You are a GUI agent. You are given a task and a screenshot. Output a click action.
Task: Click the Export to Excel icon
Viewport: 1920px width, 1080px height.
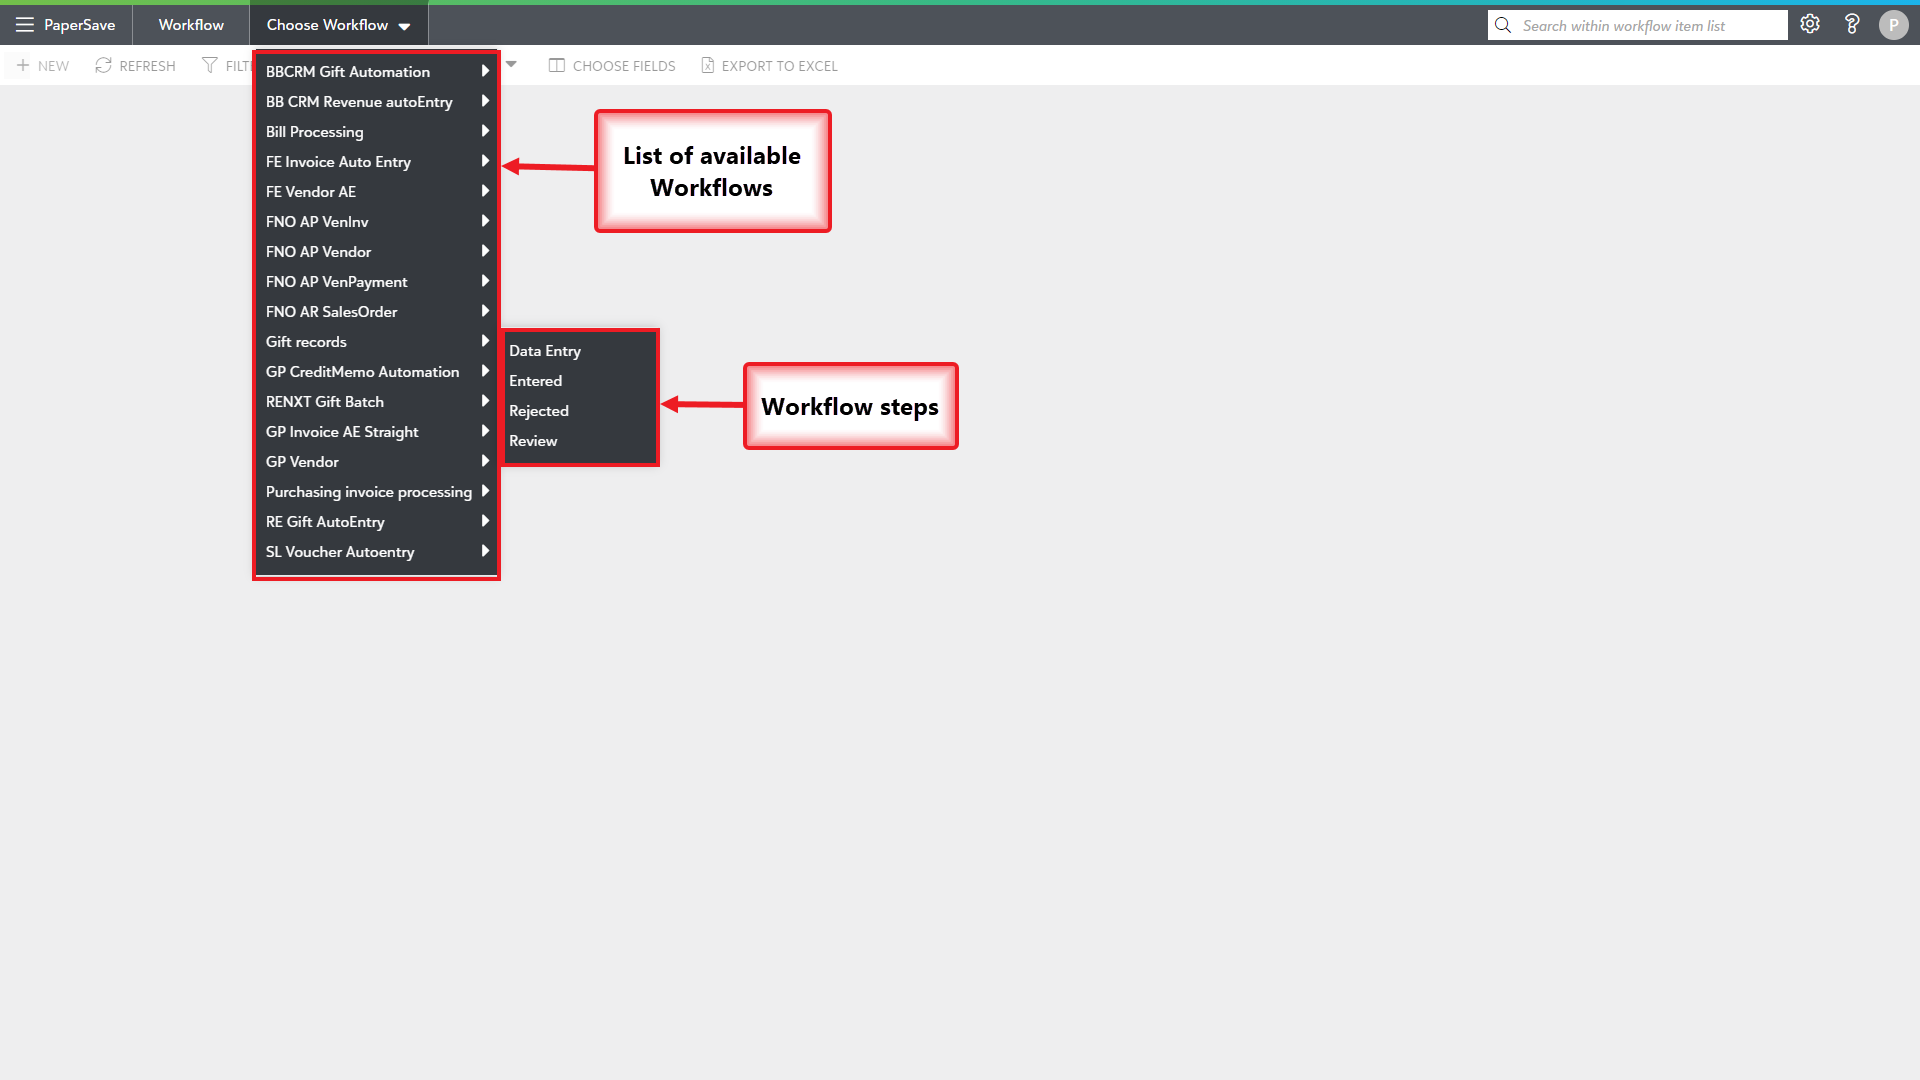point(708,66)
